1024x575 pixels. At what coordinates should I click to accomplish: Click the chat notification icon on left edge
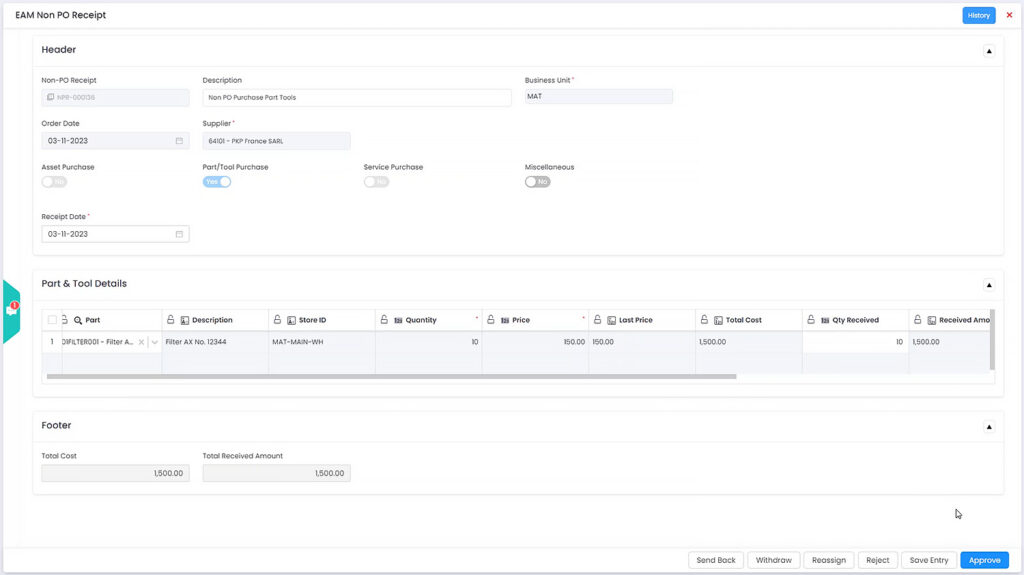tap(11, 310)
